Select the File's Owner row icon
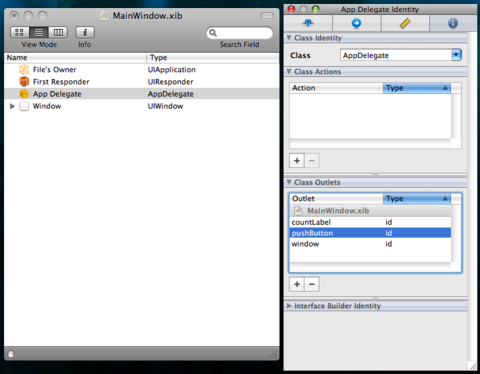The width and height of the screenshot is (480, 374). click(24, 69)
